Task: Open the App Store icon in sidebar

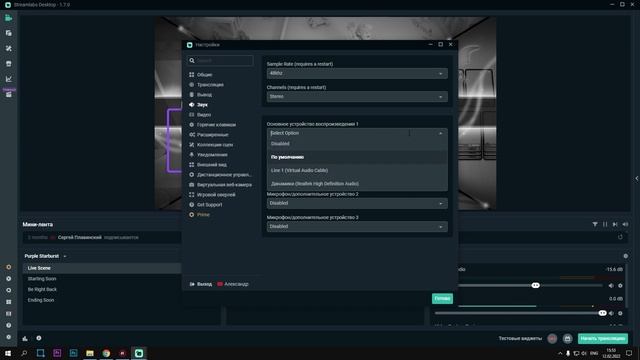Action: click(9, 64)
